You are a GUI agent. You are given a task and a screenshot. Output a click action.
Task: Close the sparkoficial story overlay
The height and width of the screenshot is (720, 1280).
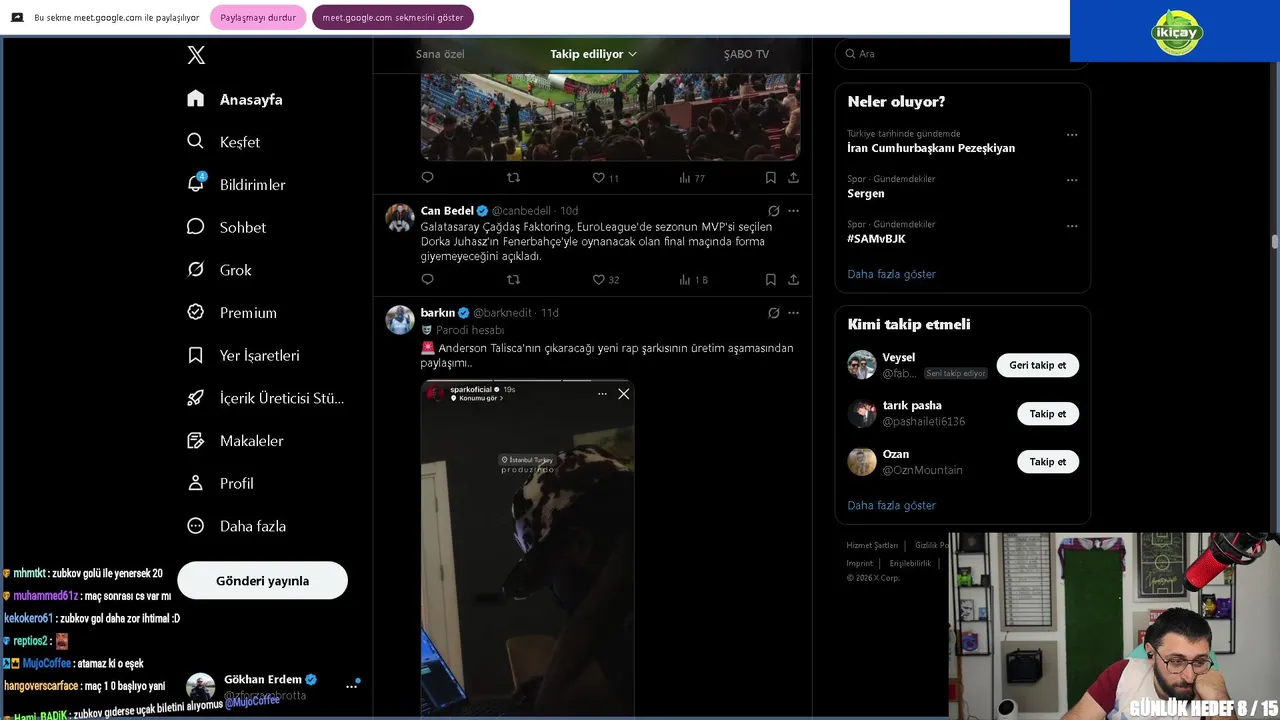(623, 394)
